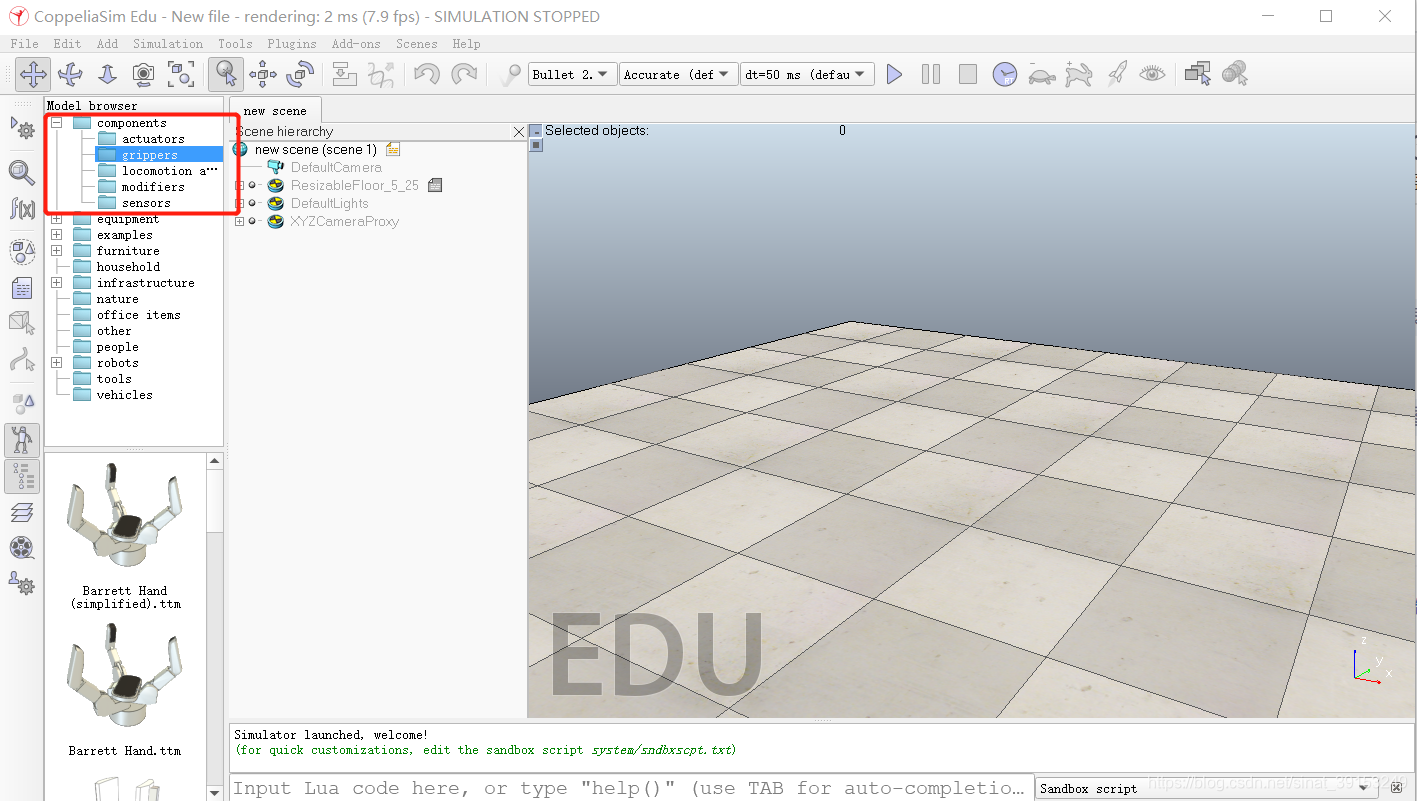
Task: Click the undo arrow
Action: (x=427, y=74)
